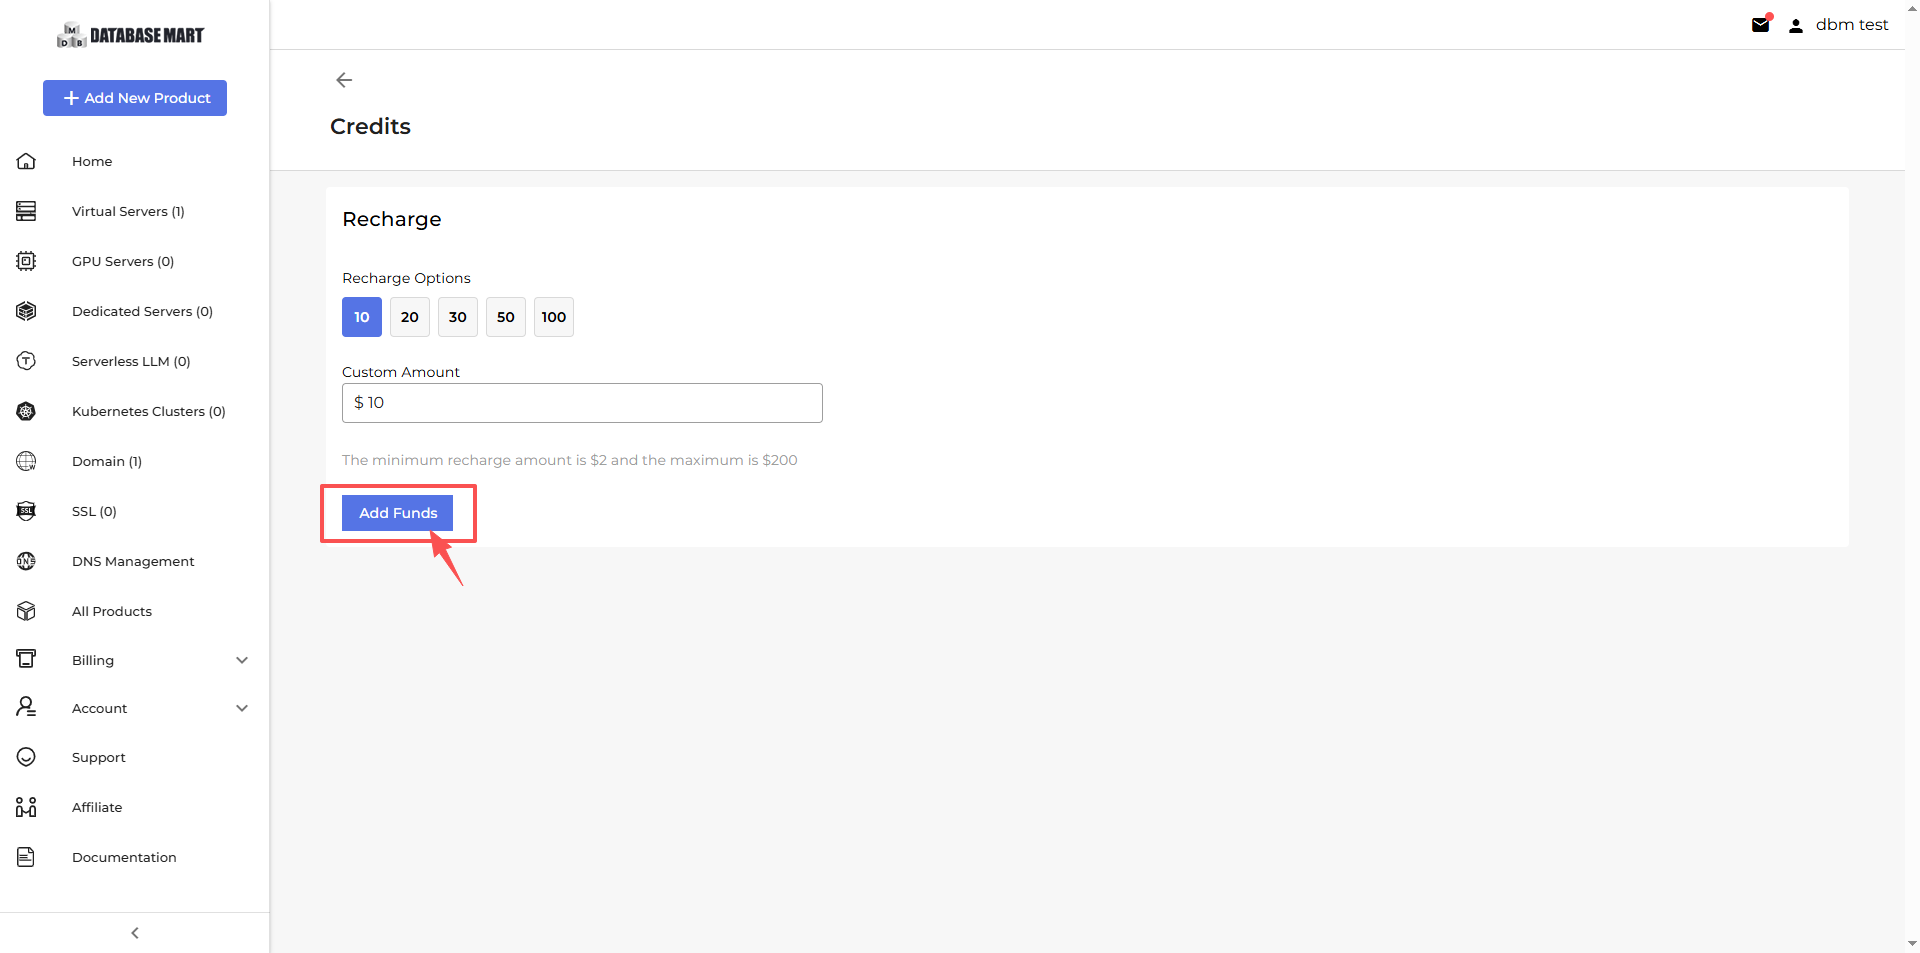Click the Virtual Servers stack icon
The image size is (1920, 953).
(x=26, y=211)
